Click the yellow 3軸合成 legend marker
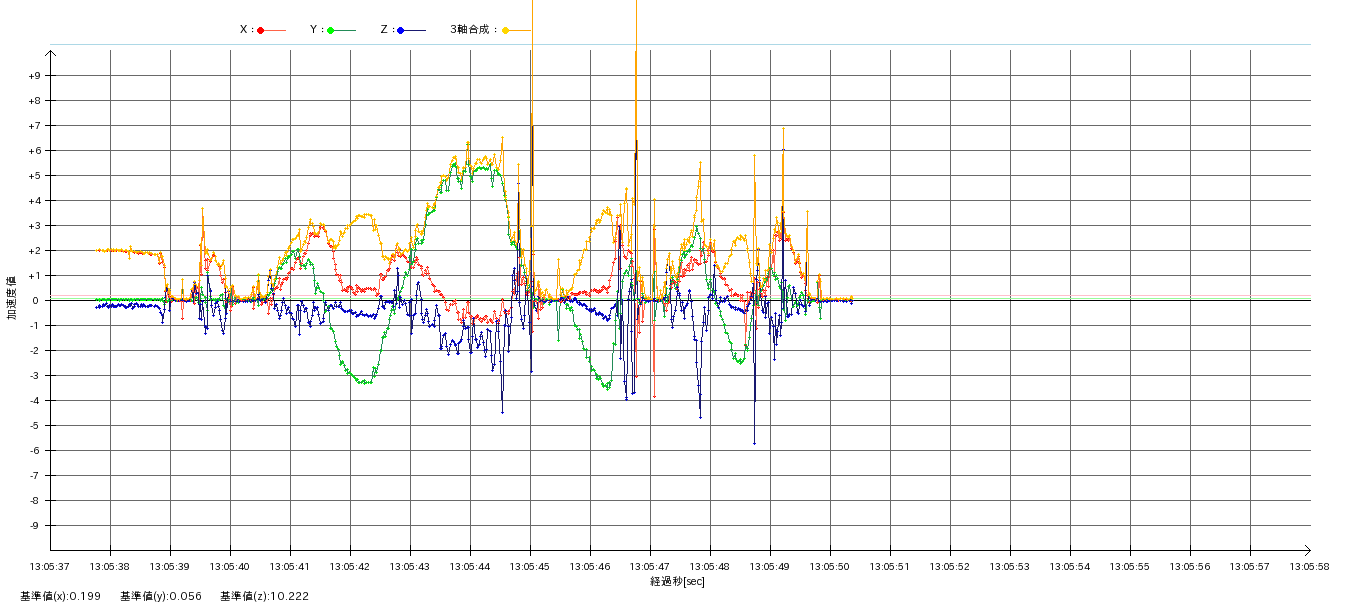 pos(506,30)
